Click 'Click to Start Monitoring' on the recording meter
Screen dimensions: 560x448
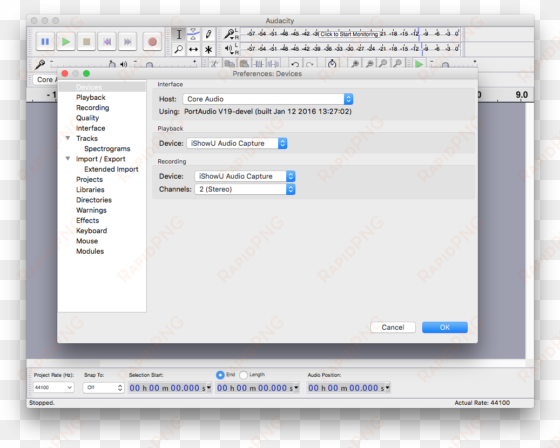click(349, 34)
